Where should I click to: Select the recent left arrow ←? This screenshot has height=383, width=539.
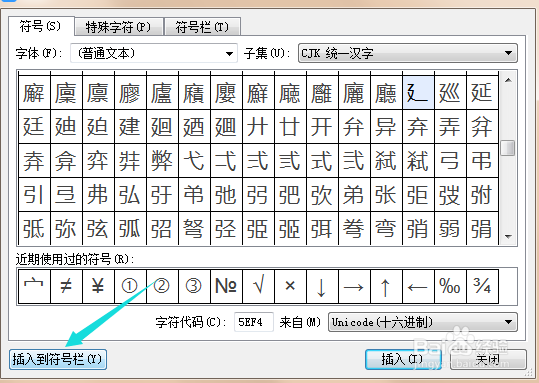click(x=418, y=286)
